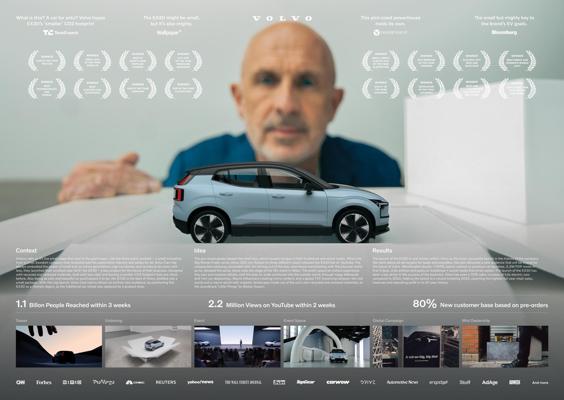Image resolution: width=564 pixels, height=400 pixels.
Task: Click "1.1 Billion People Reached within 3 weeks"
Action: (x=73, y=304)
